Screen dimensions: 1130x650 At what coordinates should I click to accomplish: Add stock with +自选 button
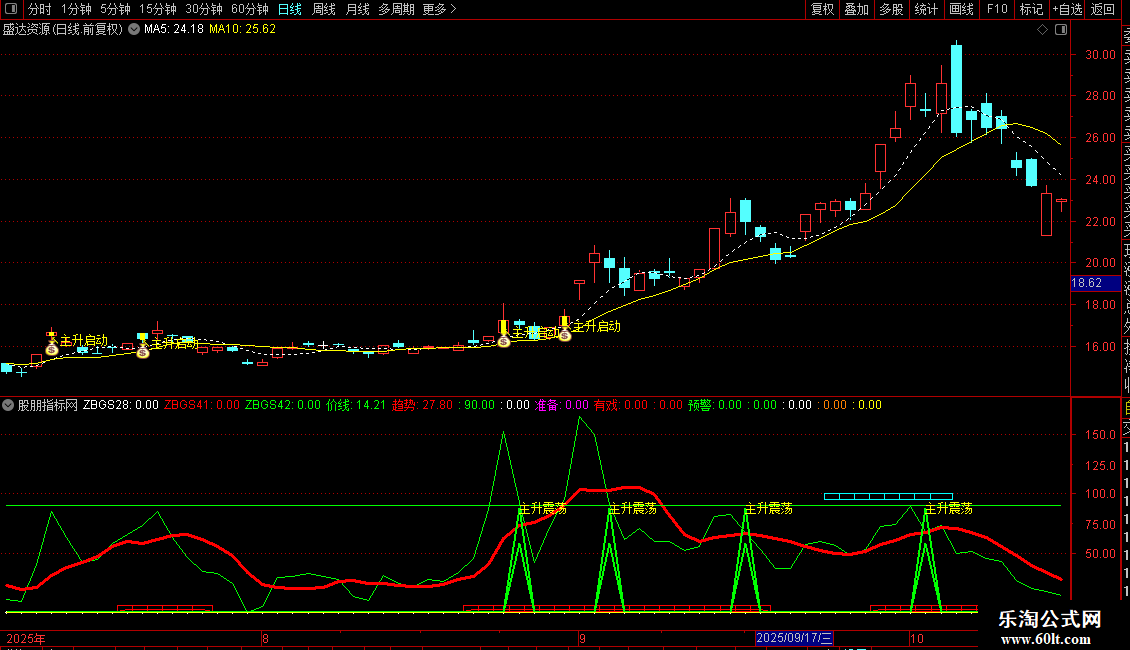click(x=1067, y=9)
